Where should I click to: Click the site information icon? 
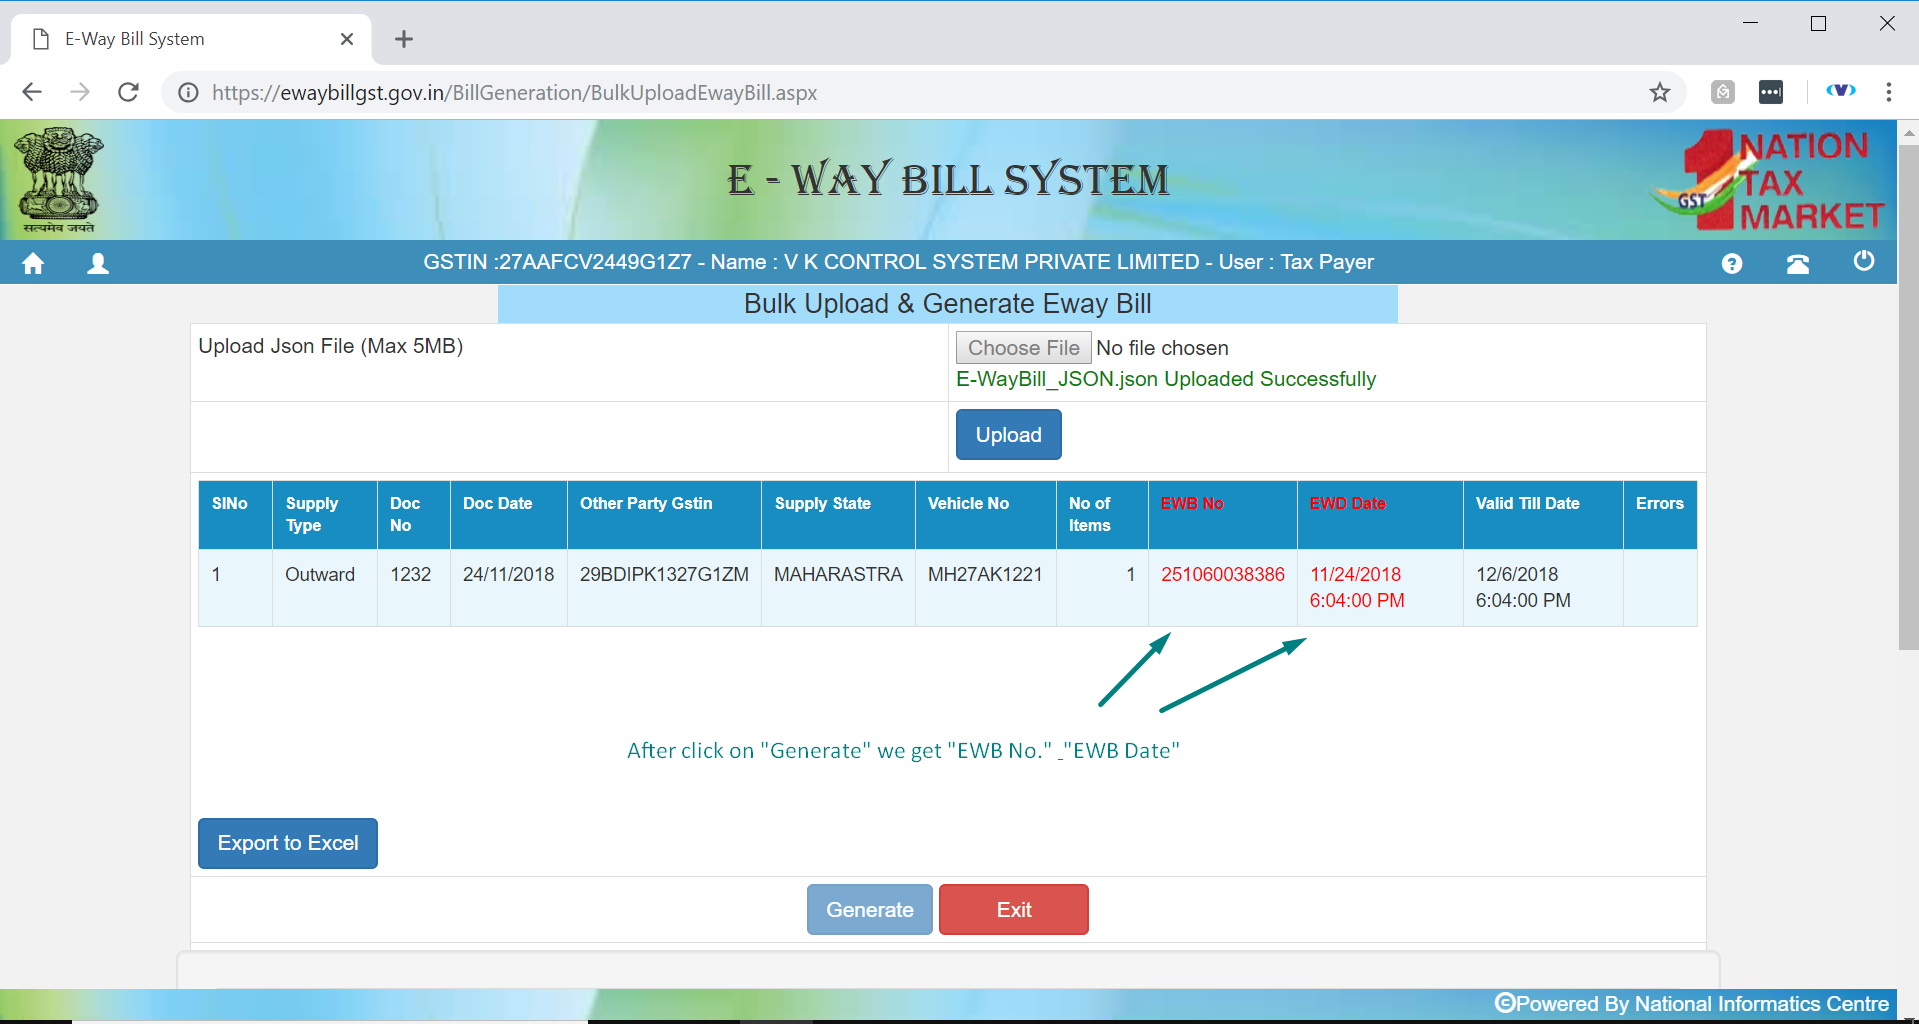click(188, 93)
